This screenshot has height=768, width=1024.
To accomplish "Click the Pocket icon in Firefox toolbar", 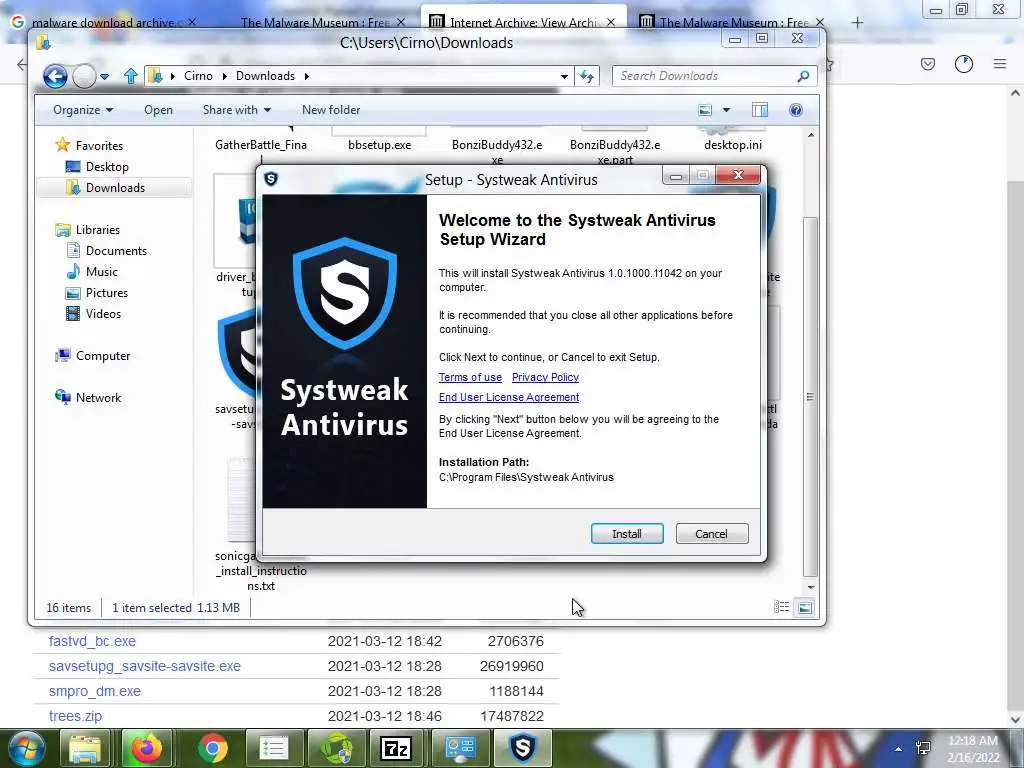I will pyautogui.click(x=928, y=64).
